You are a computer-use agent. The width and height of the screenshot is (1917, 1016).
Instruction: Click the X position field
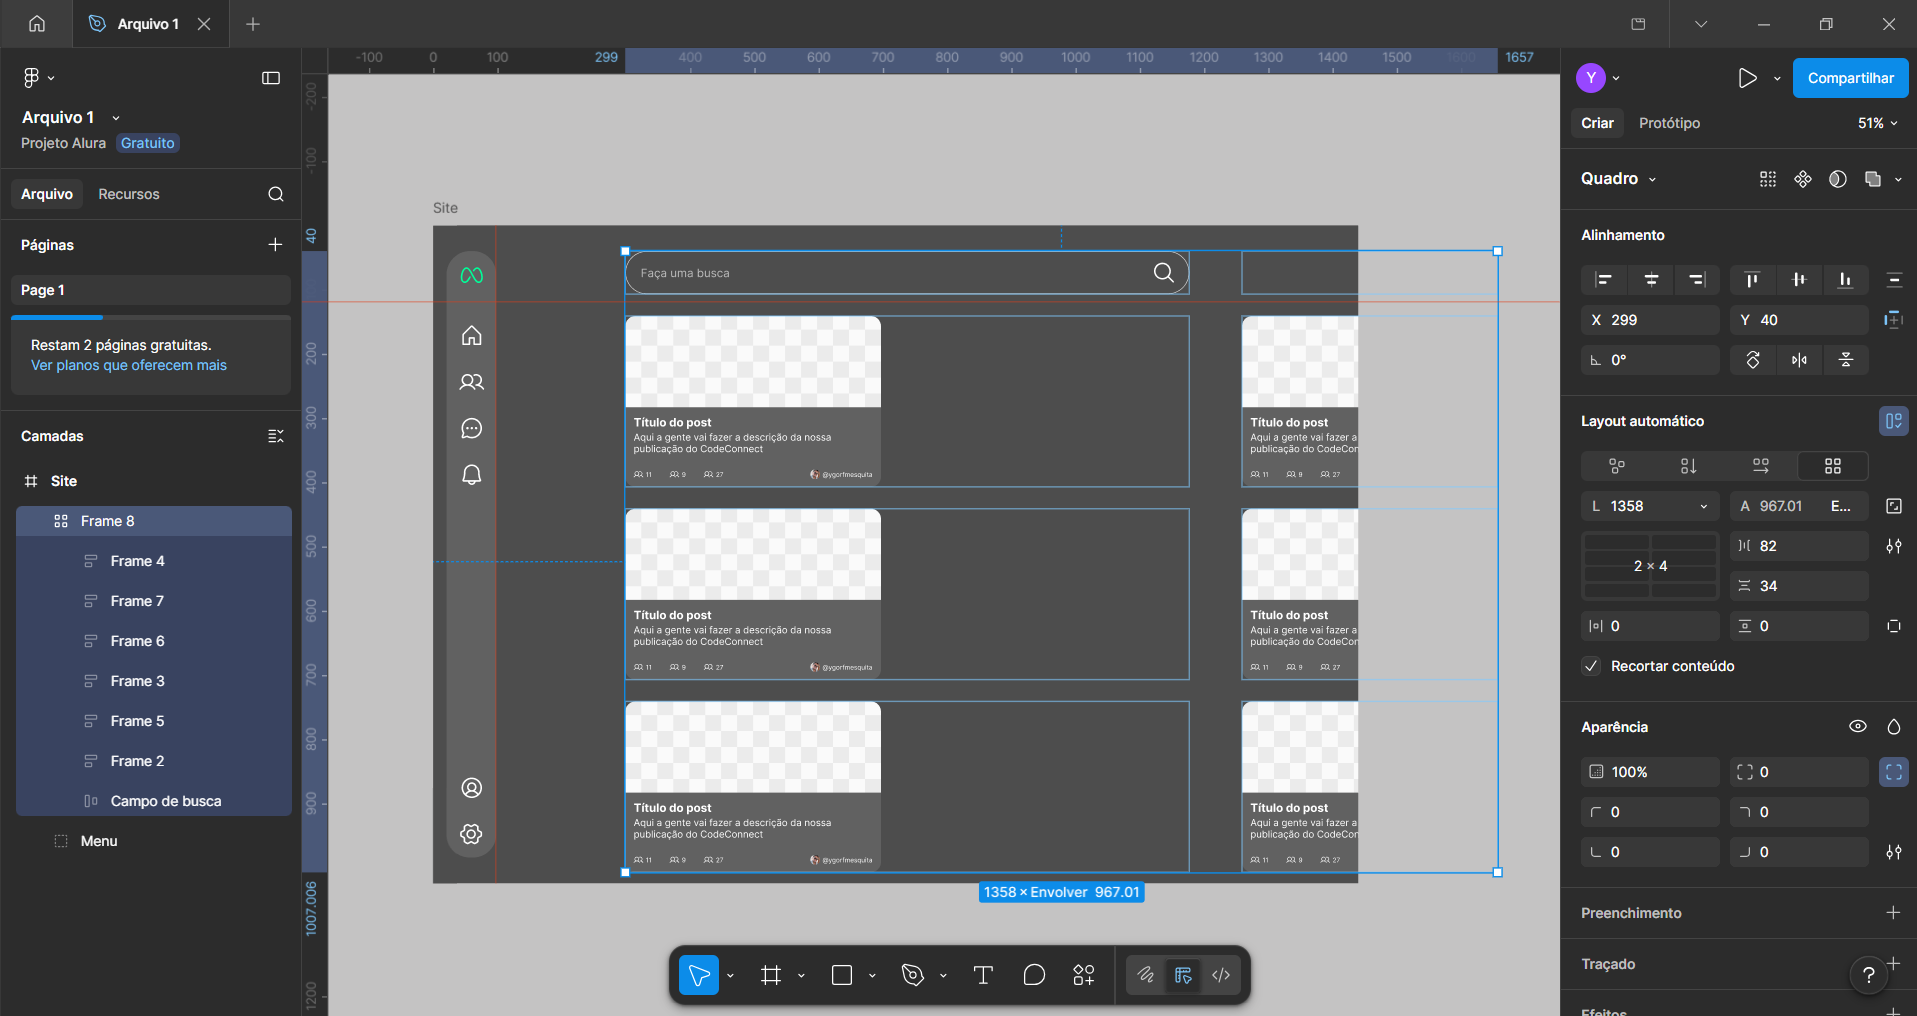coord(1650,320)
